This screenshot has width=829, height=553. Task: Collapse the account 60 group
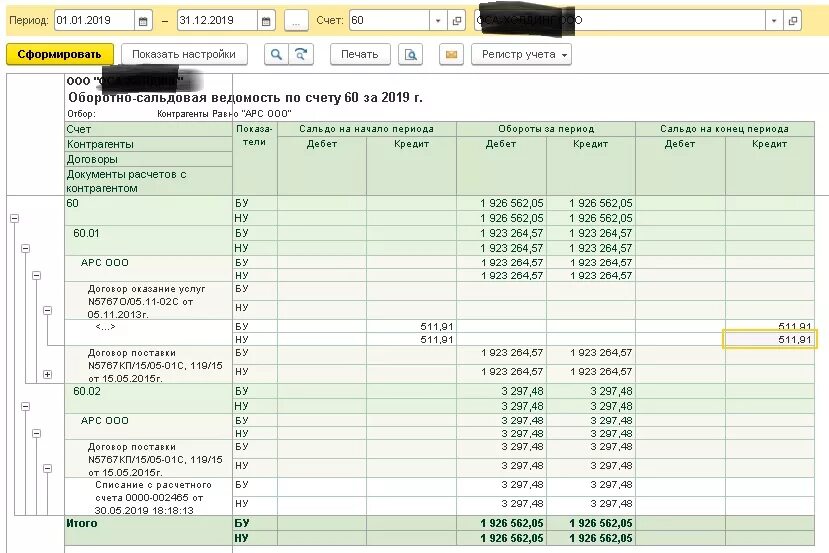(x=15, y=218)
